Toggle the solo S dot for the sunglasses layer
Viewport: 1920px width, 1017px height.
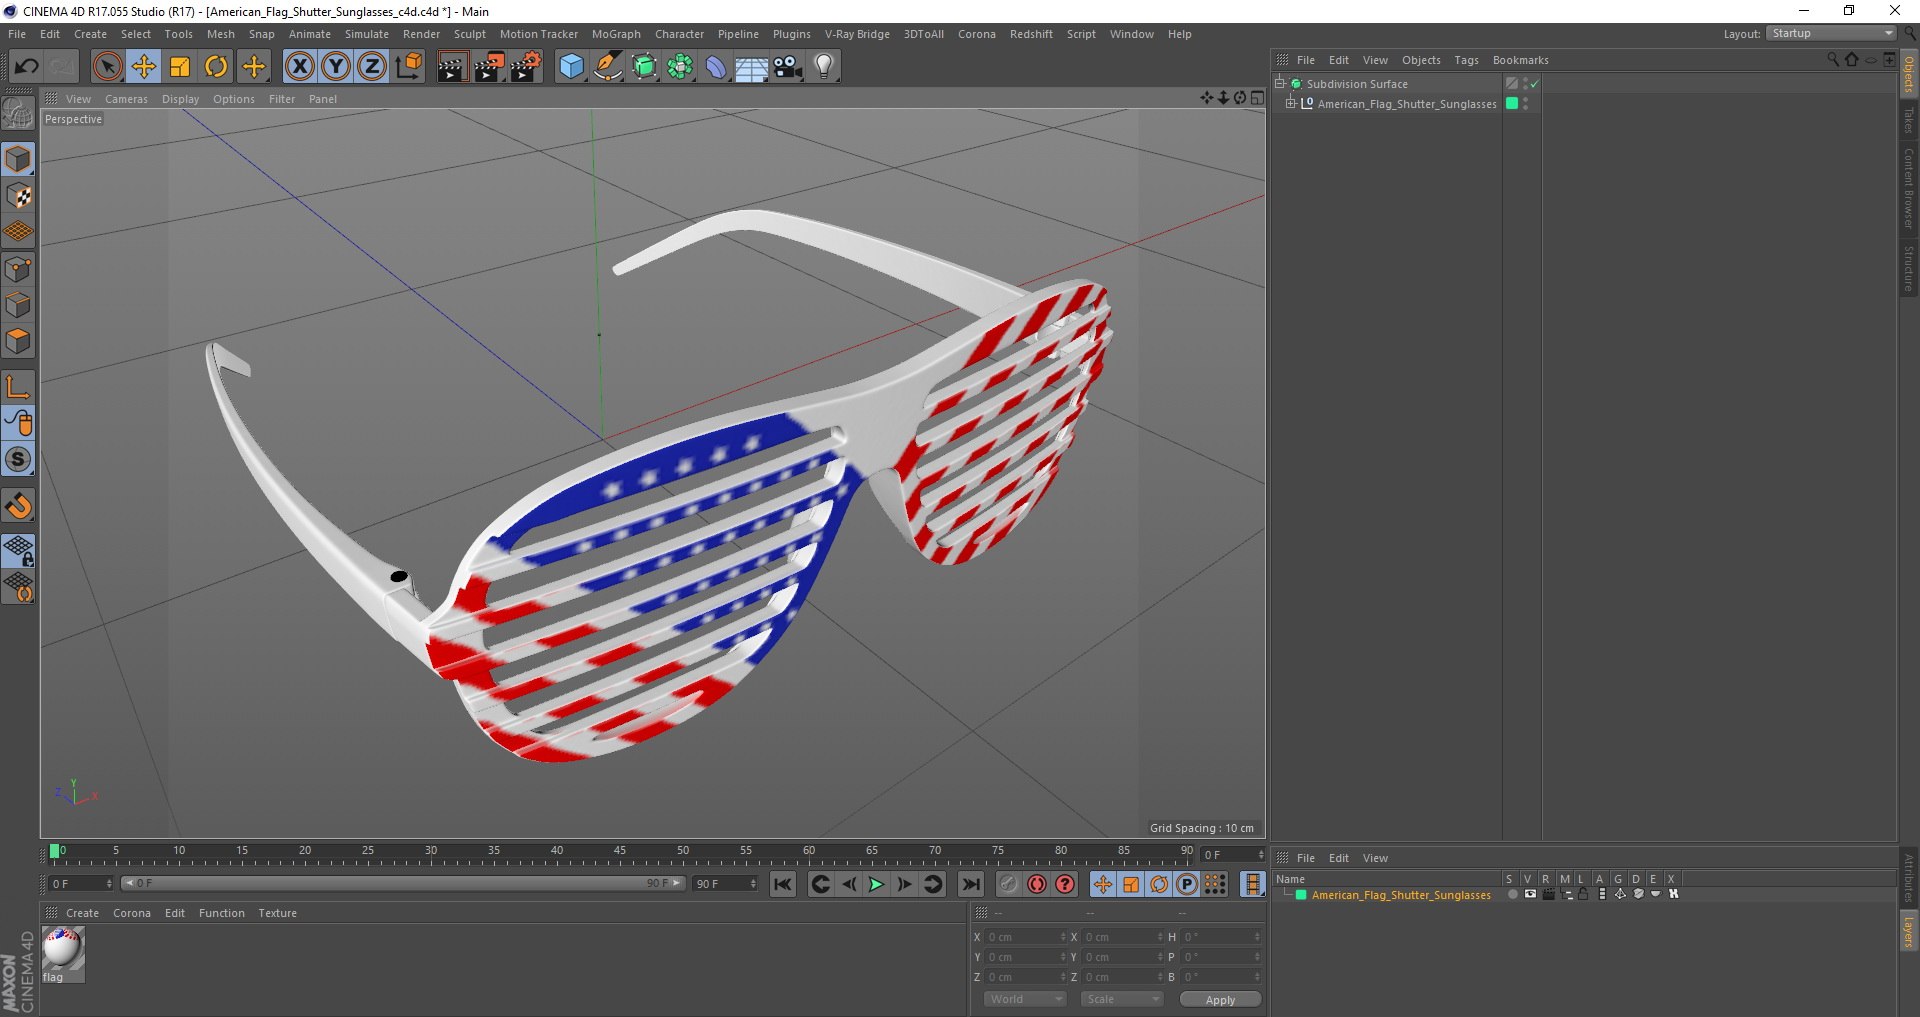(x=1512, y=894)
